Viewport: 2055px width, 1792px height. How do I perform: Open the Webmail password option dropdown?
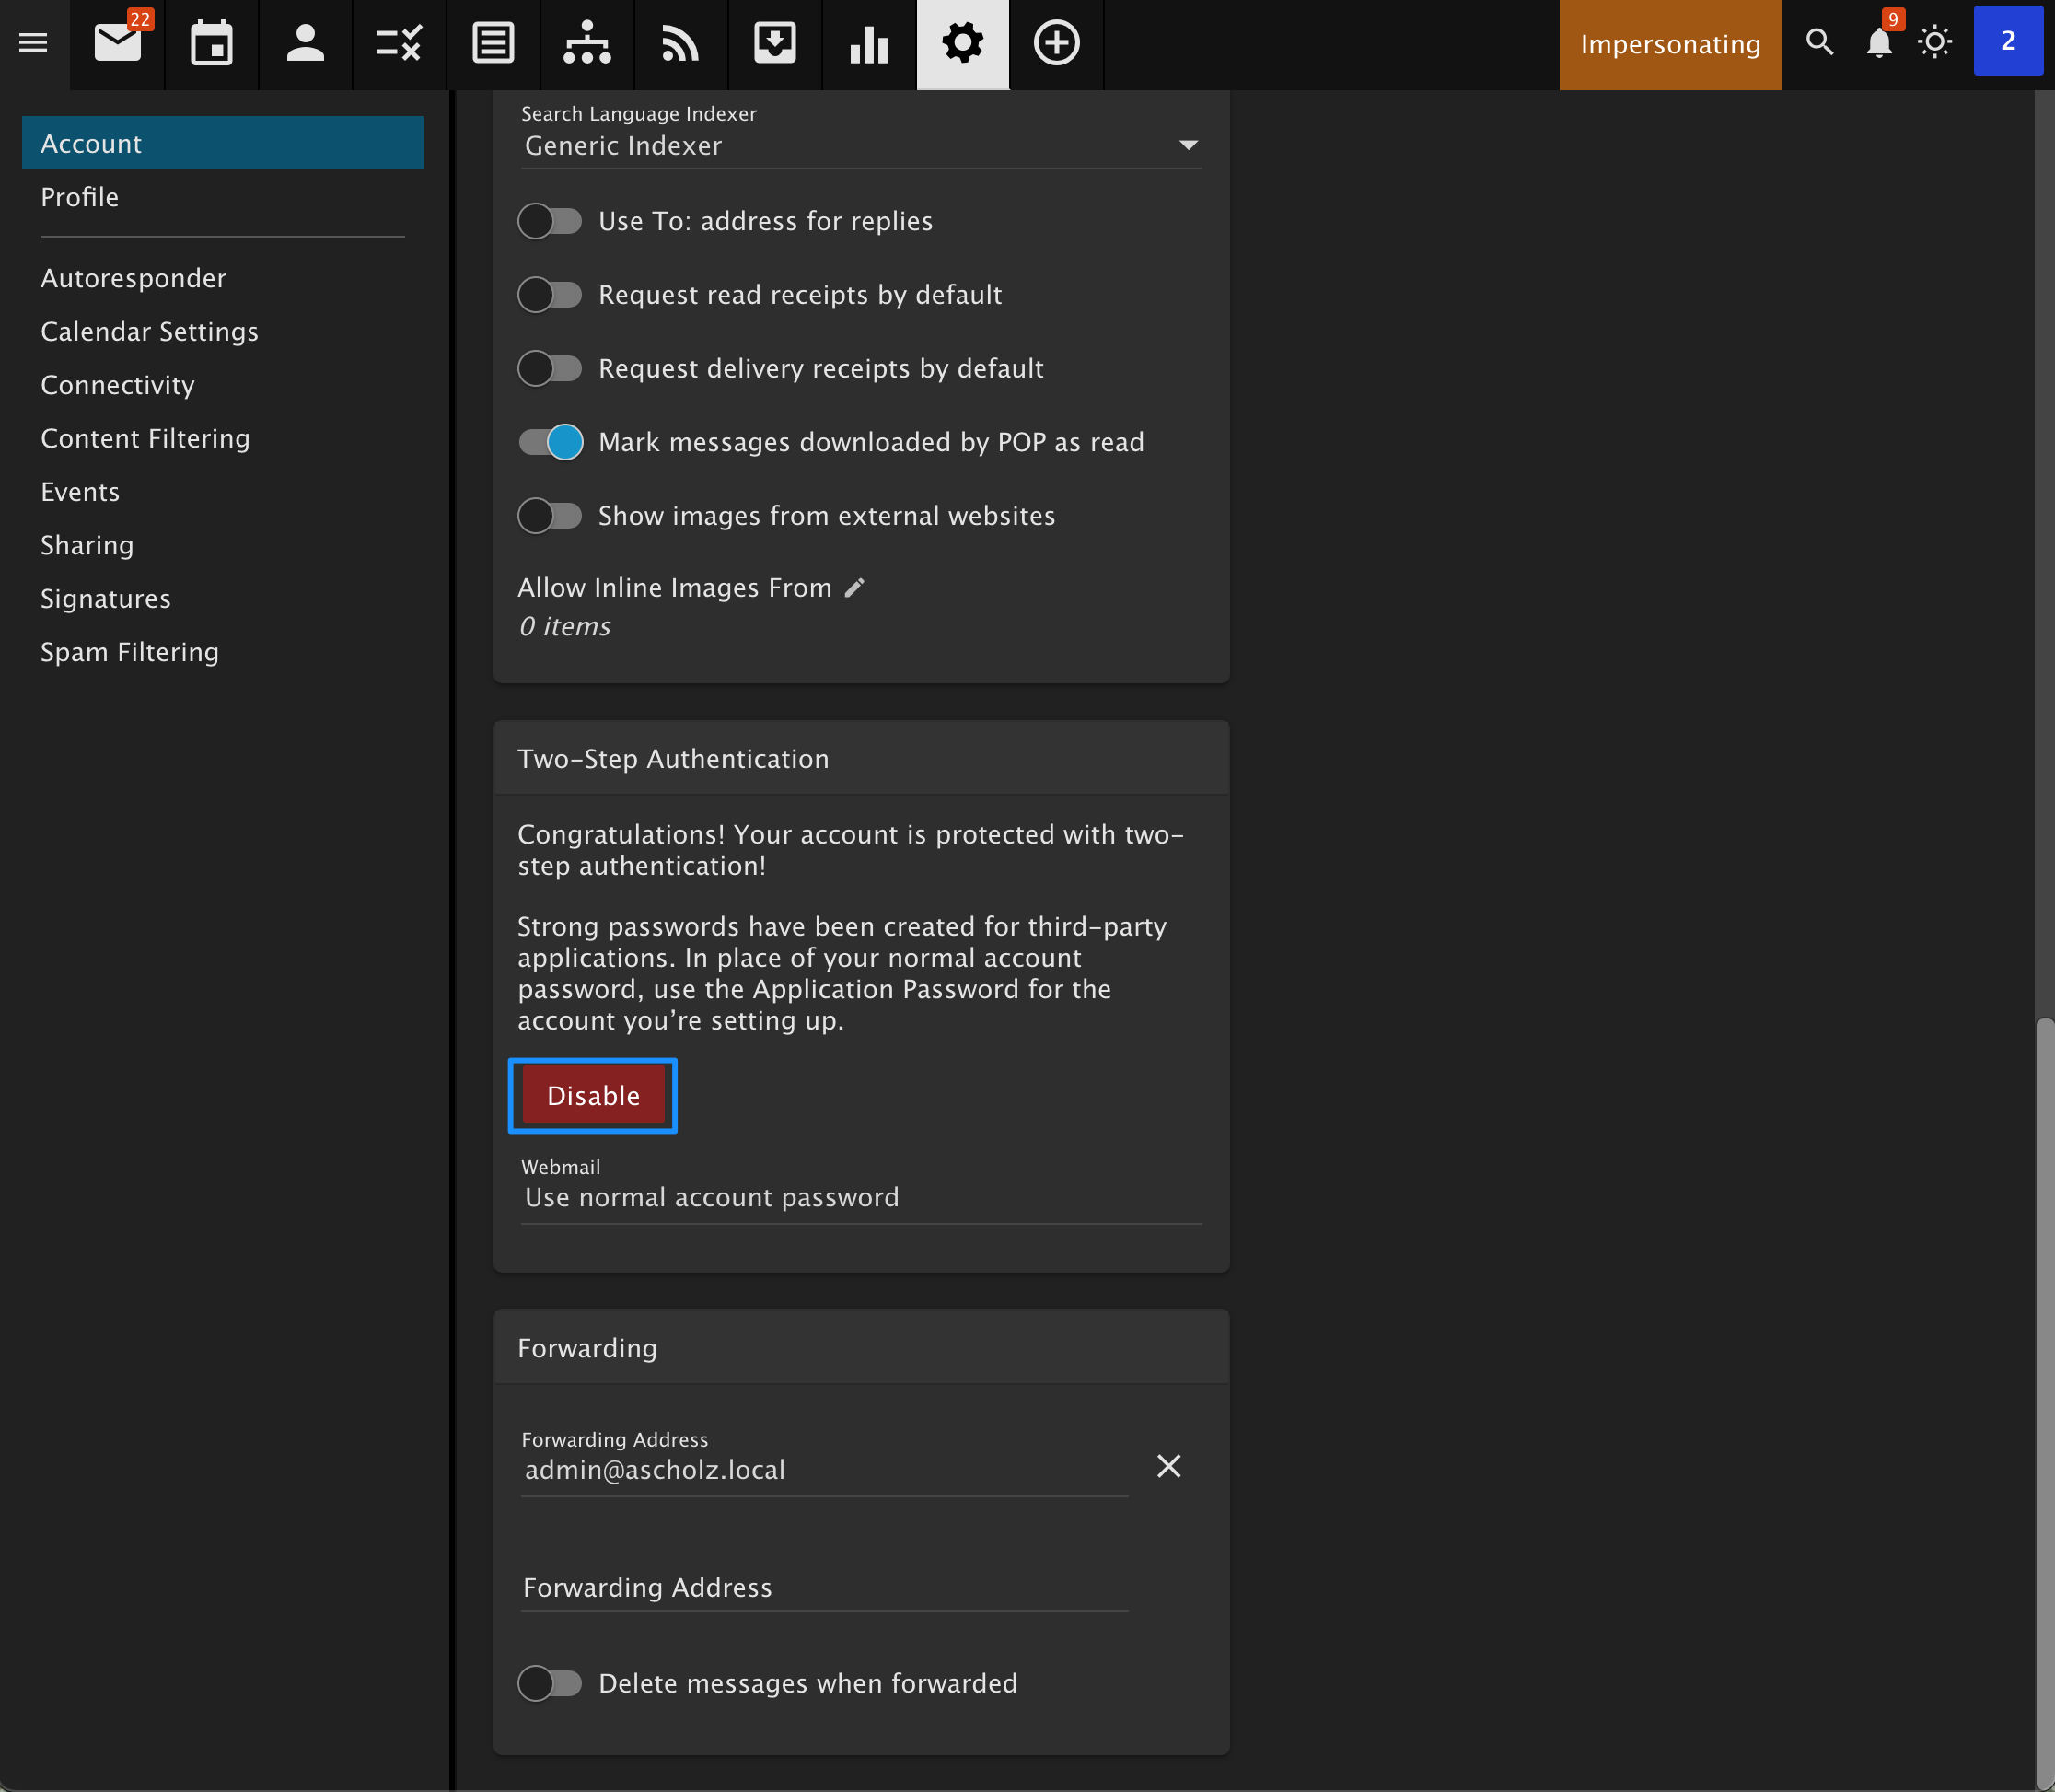[860, 1197]
